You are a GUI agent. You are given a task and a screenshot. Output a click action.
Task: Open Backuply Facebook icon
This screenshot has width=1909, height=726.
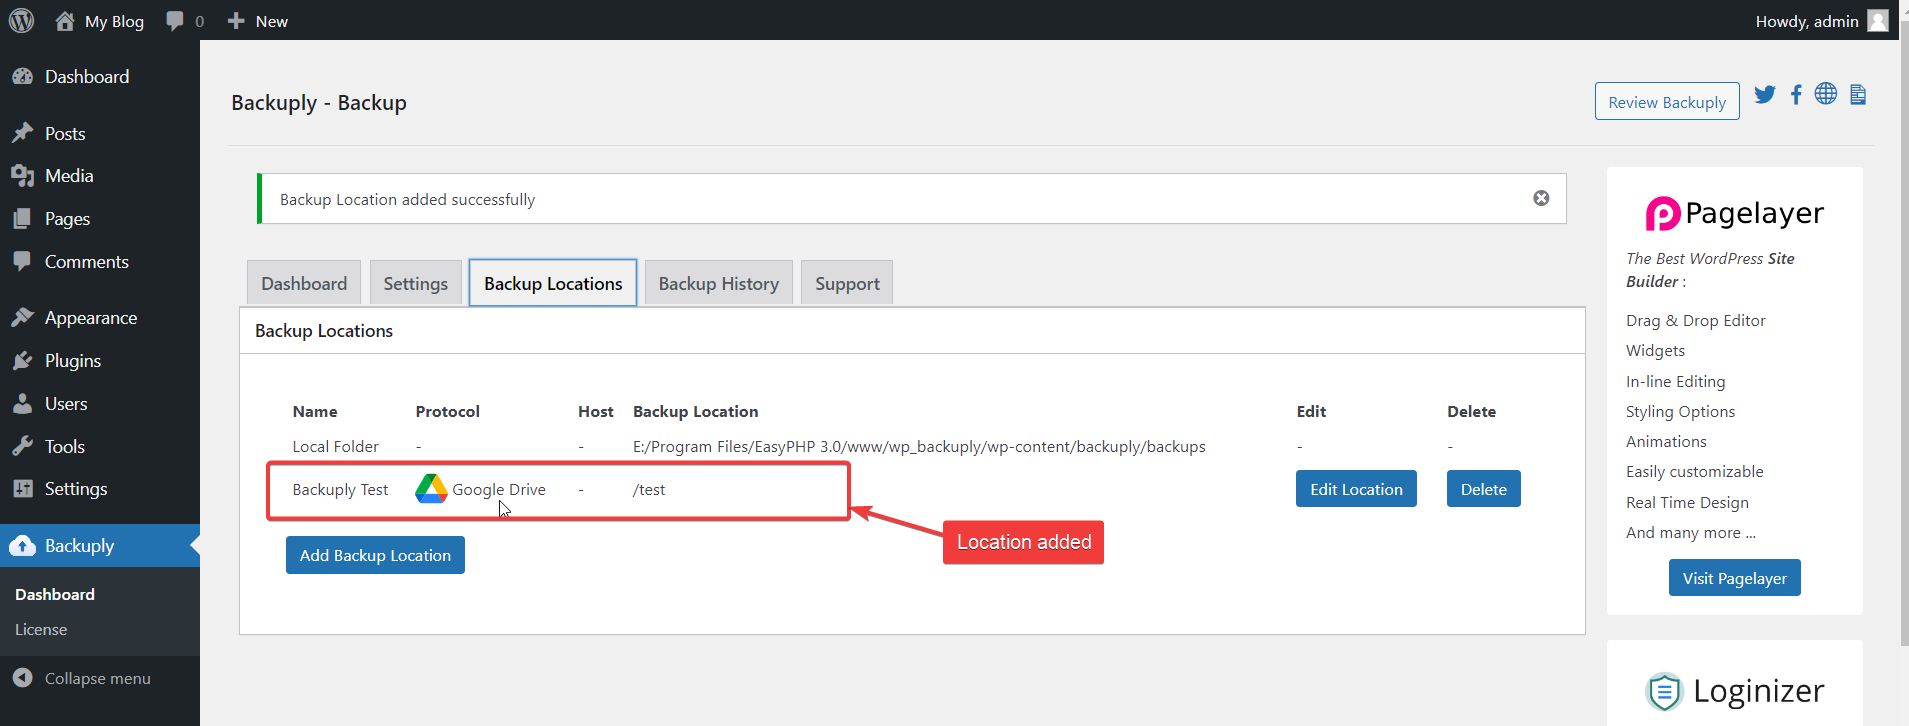[1796, 94]
